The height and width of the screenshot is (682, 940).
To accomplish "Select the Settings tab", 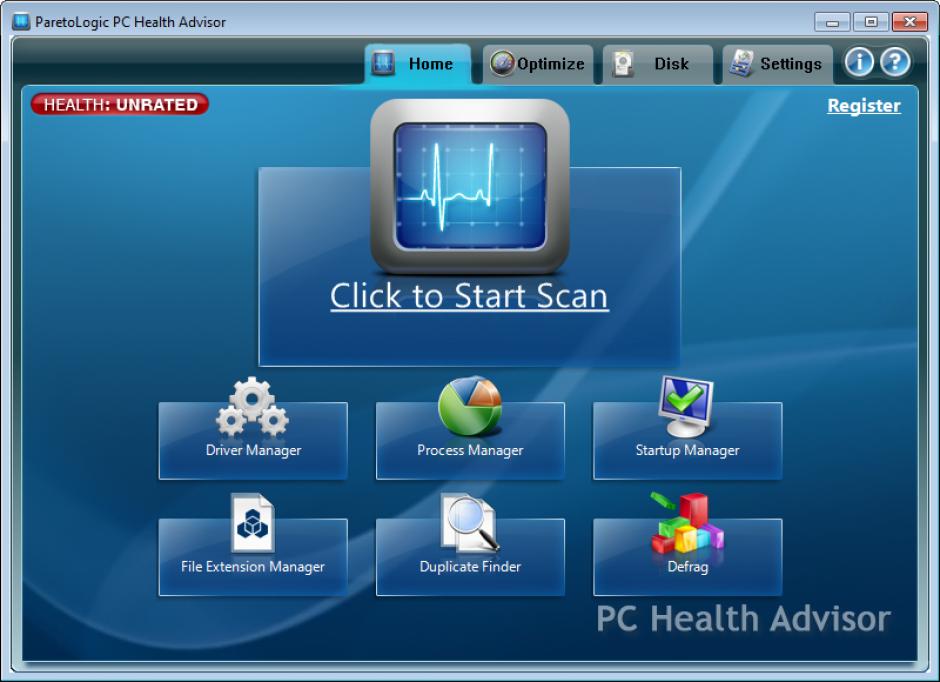I will click(777, 64).
